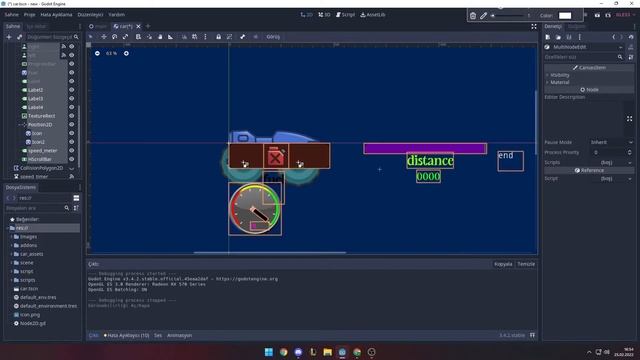Click the CanvasItem section header
640x360 pixels.
point(589,68)
